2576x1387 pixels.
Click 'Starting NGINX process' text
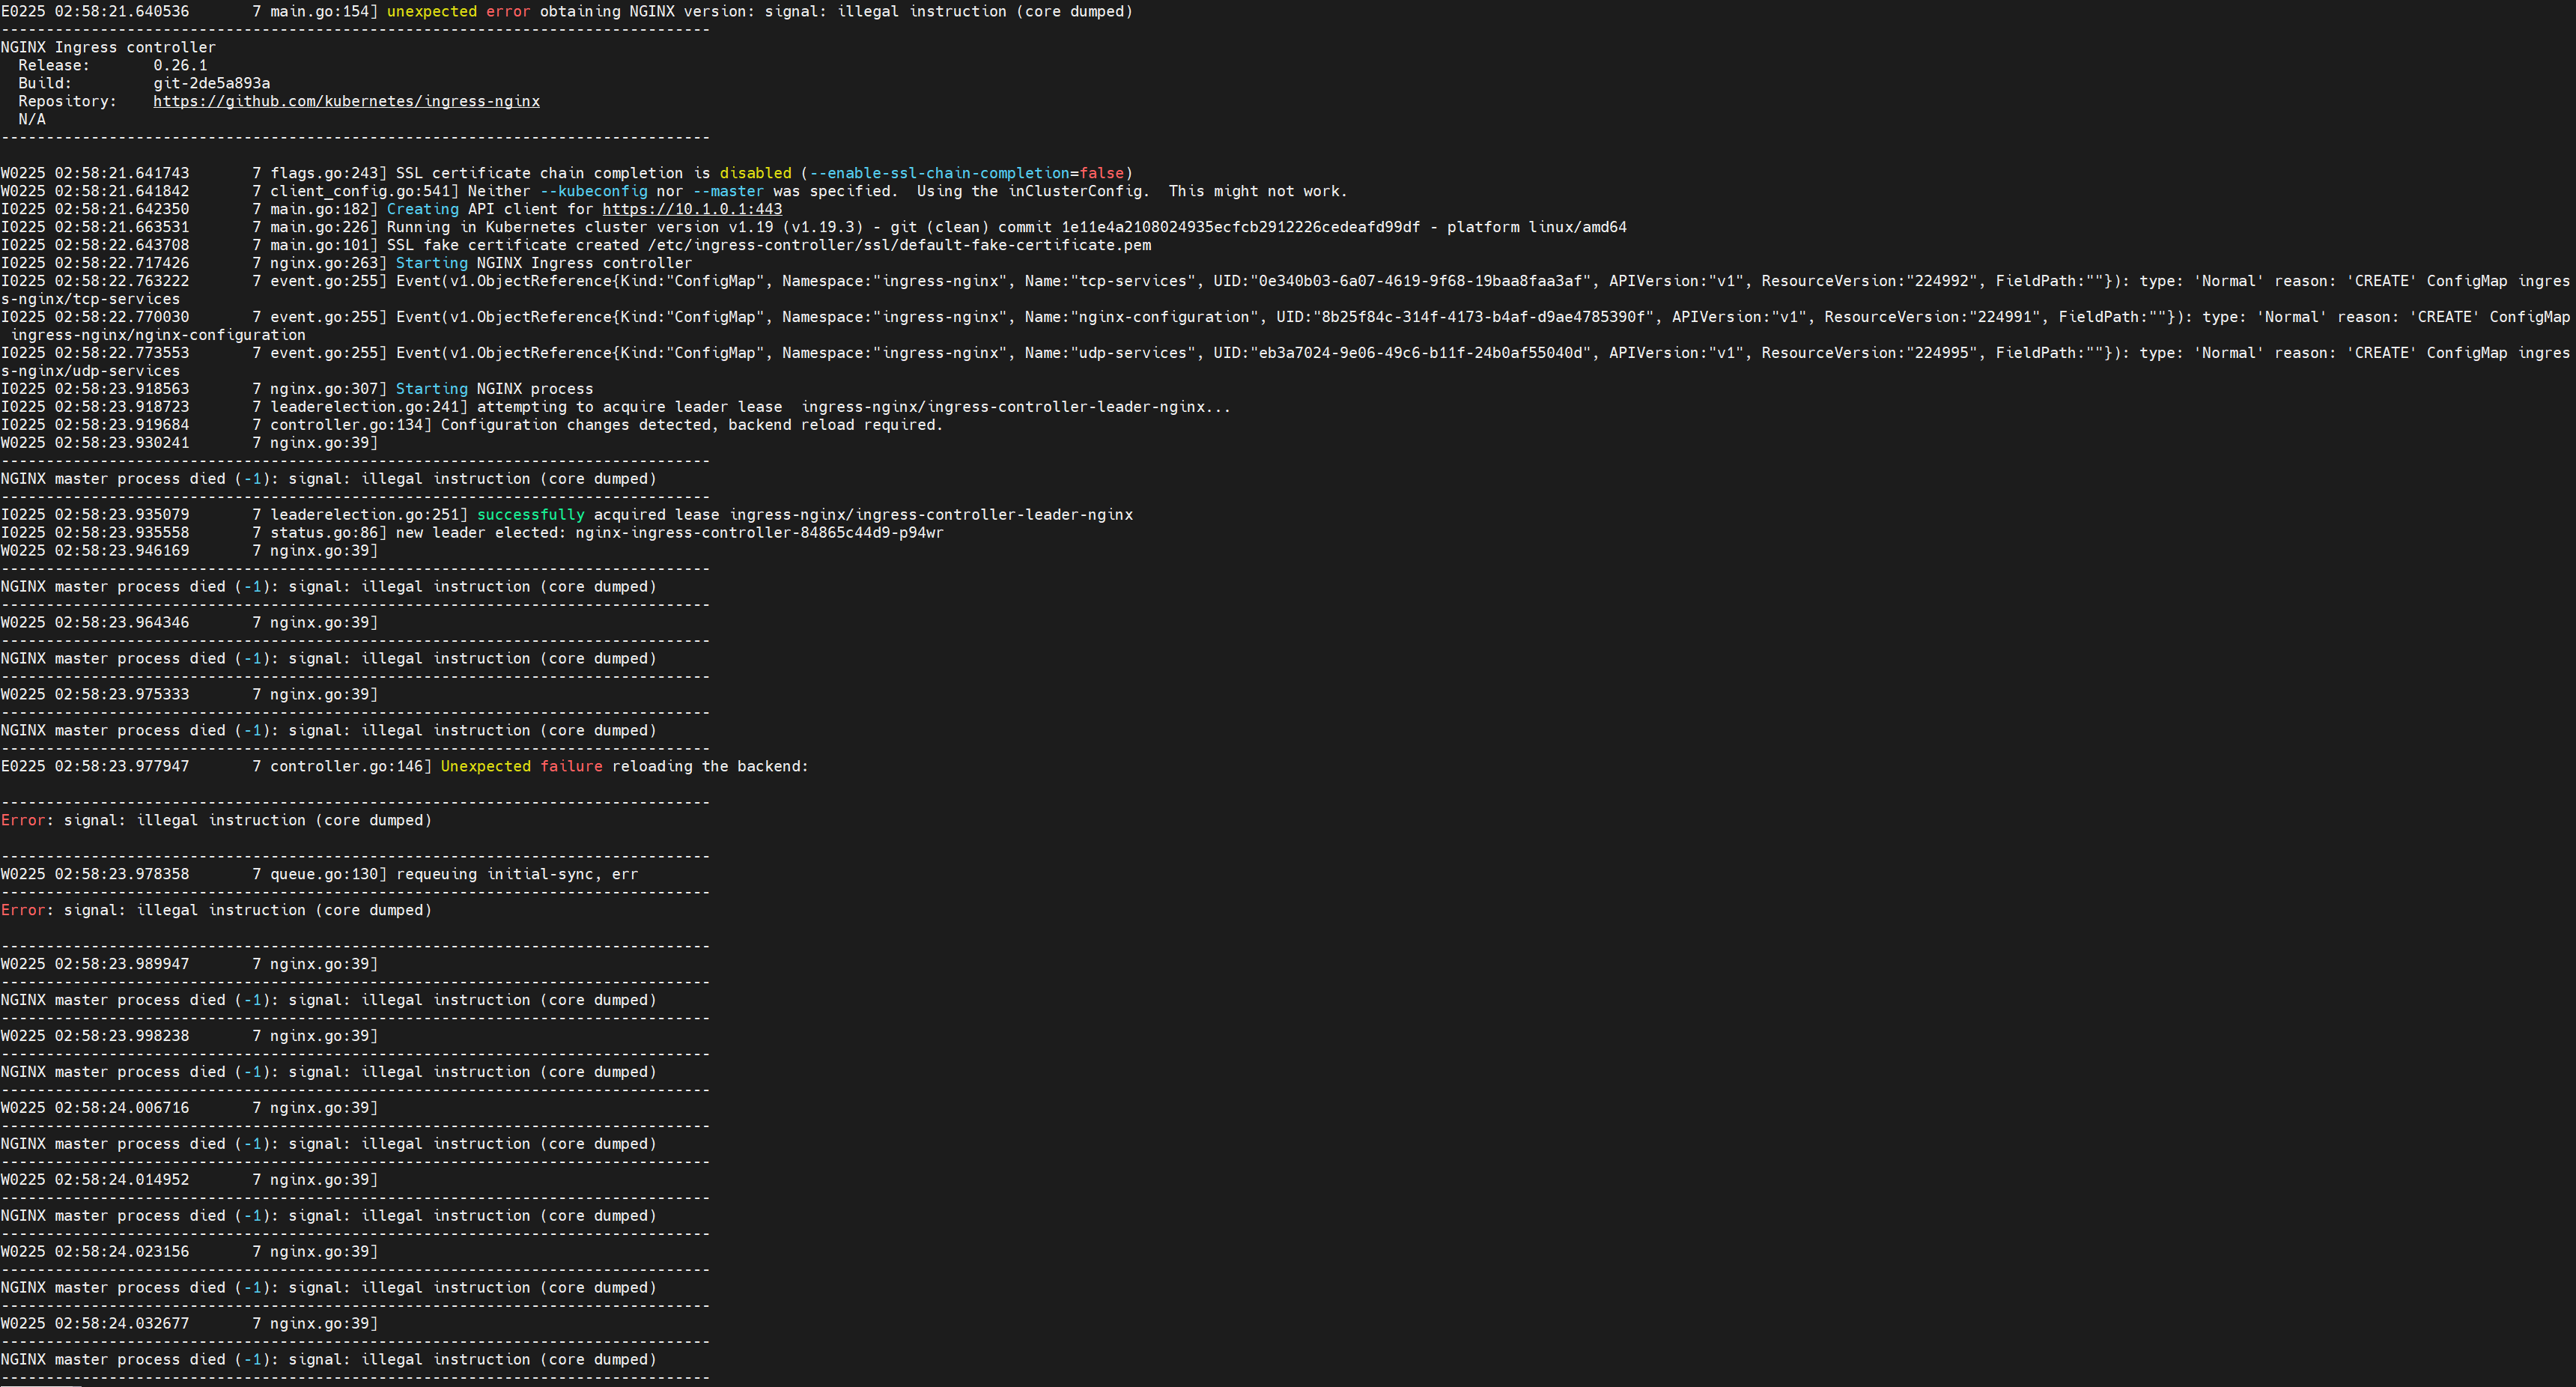[494, 389]
